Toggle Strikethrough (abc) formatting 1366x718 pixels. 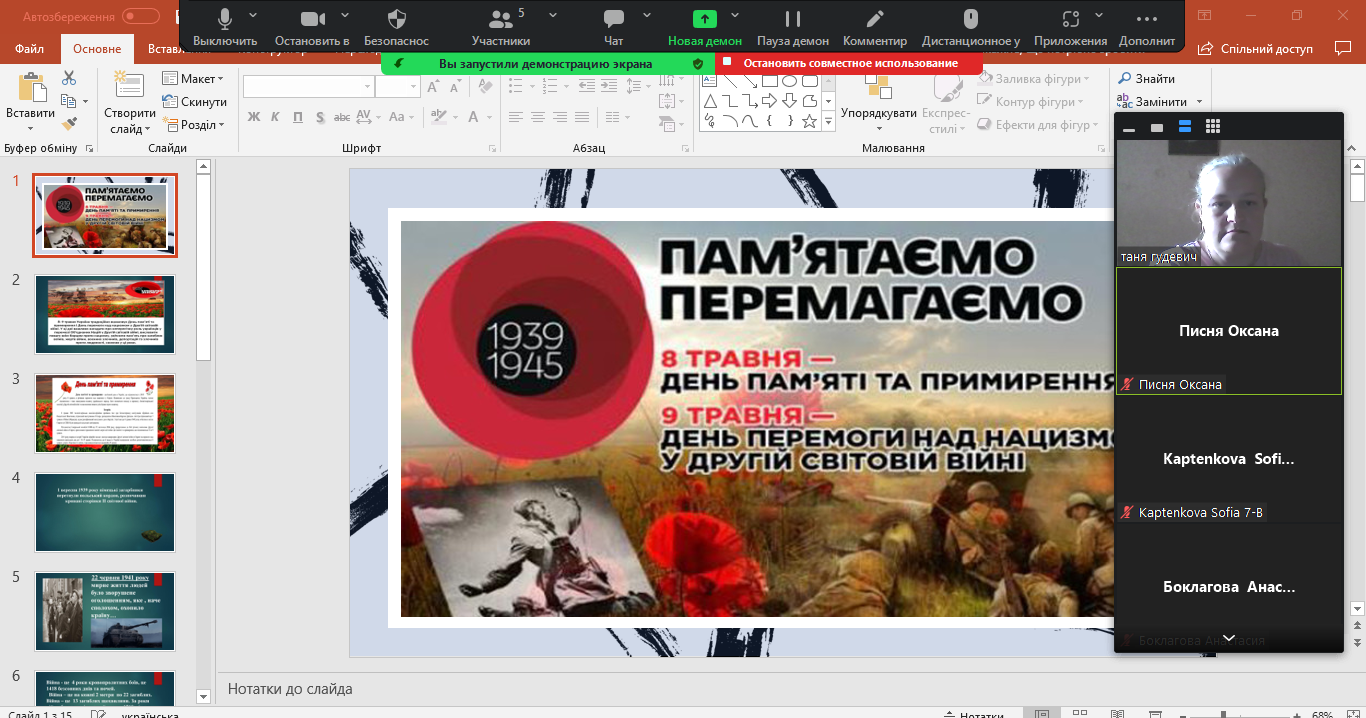point(343,117)
